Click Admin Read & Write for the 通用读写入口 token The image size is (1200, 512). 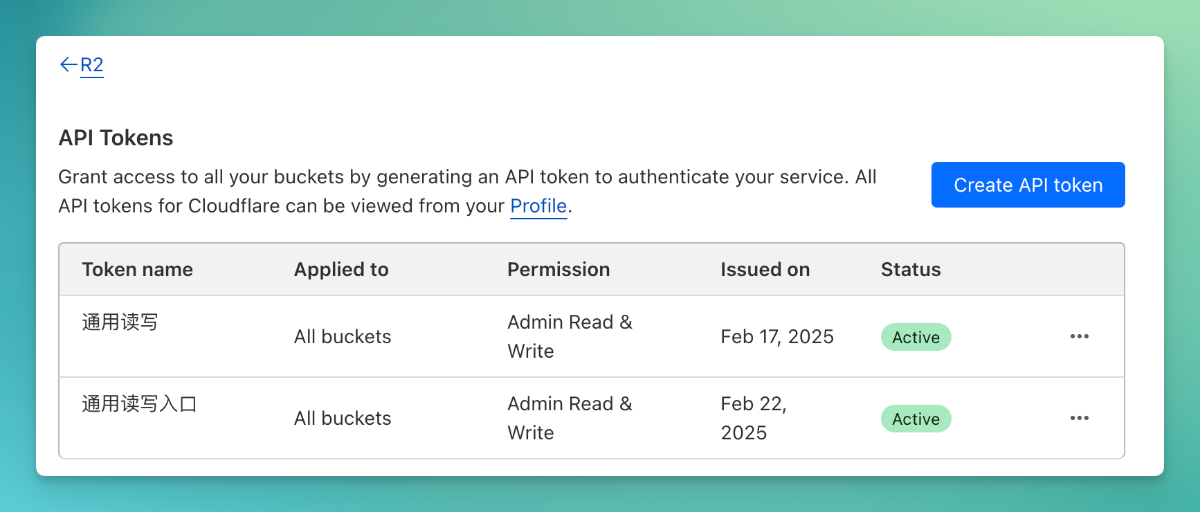tap(570, 419)
